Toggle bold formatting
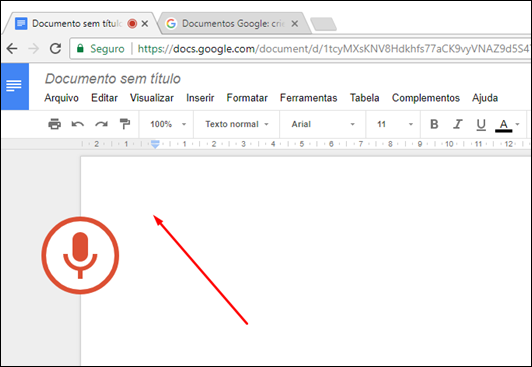 (x=434, y=124)
